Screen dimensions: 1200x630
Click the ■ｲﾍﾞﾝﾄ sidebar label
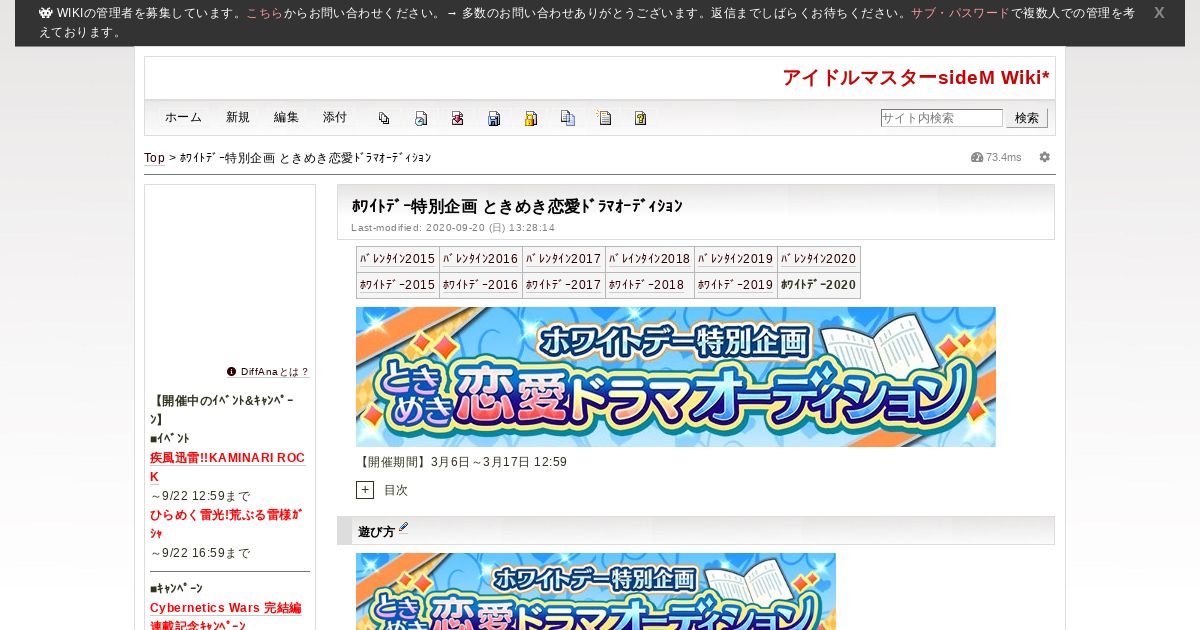pyautogui.click(x=170, y=439)
